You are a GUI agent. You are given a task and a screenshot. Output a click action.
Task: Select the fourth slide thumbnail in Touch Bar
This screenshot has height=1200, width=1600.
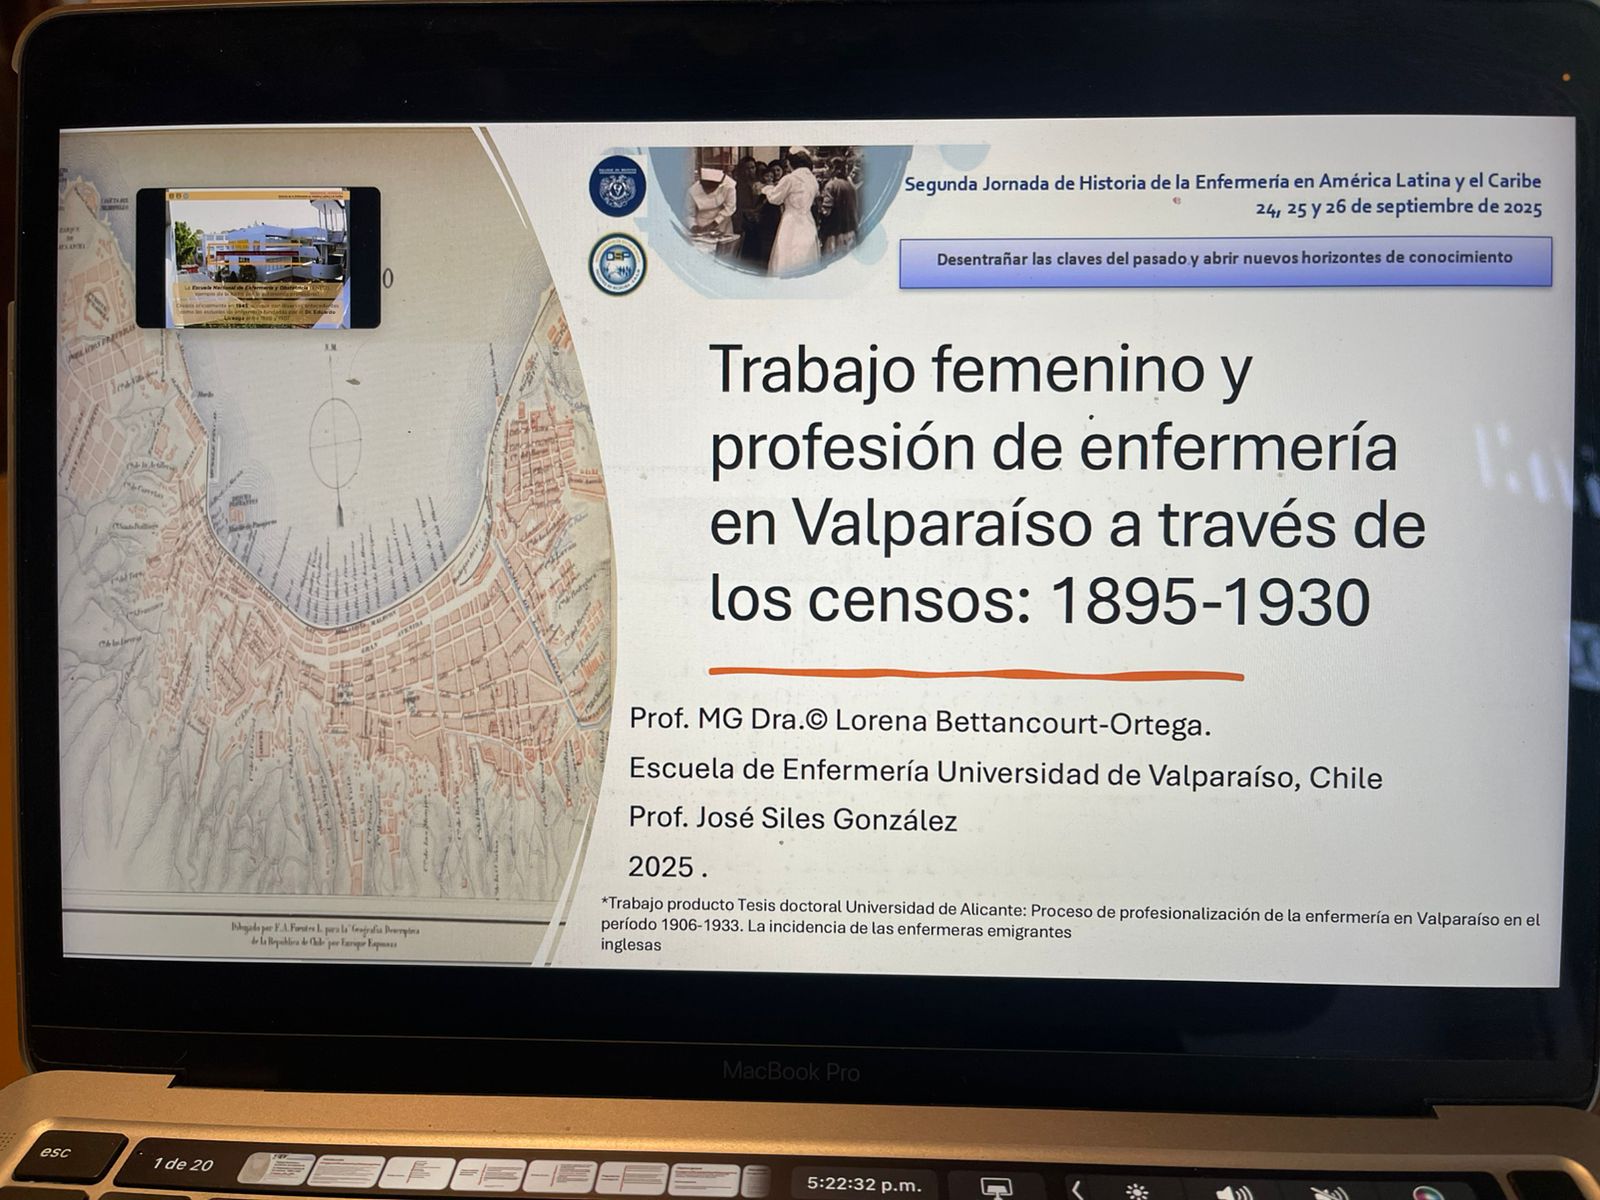coord(486,1174)
